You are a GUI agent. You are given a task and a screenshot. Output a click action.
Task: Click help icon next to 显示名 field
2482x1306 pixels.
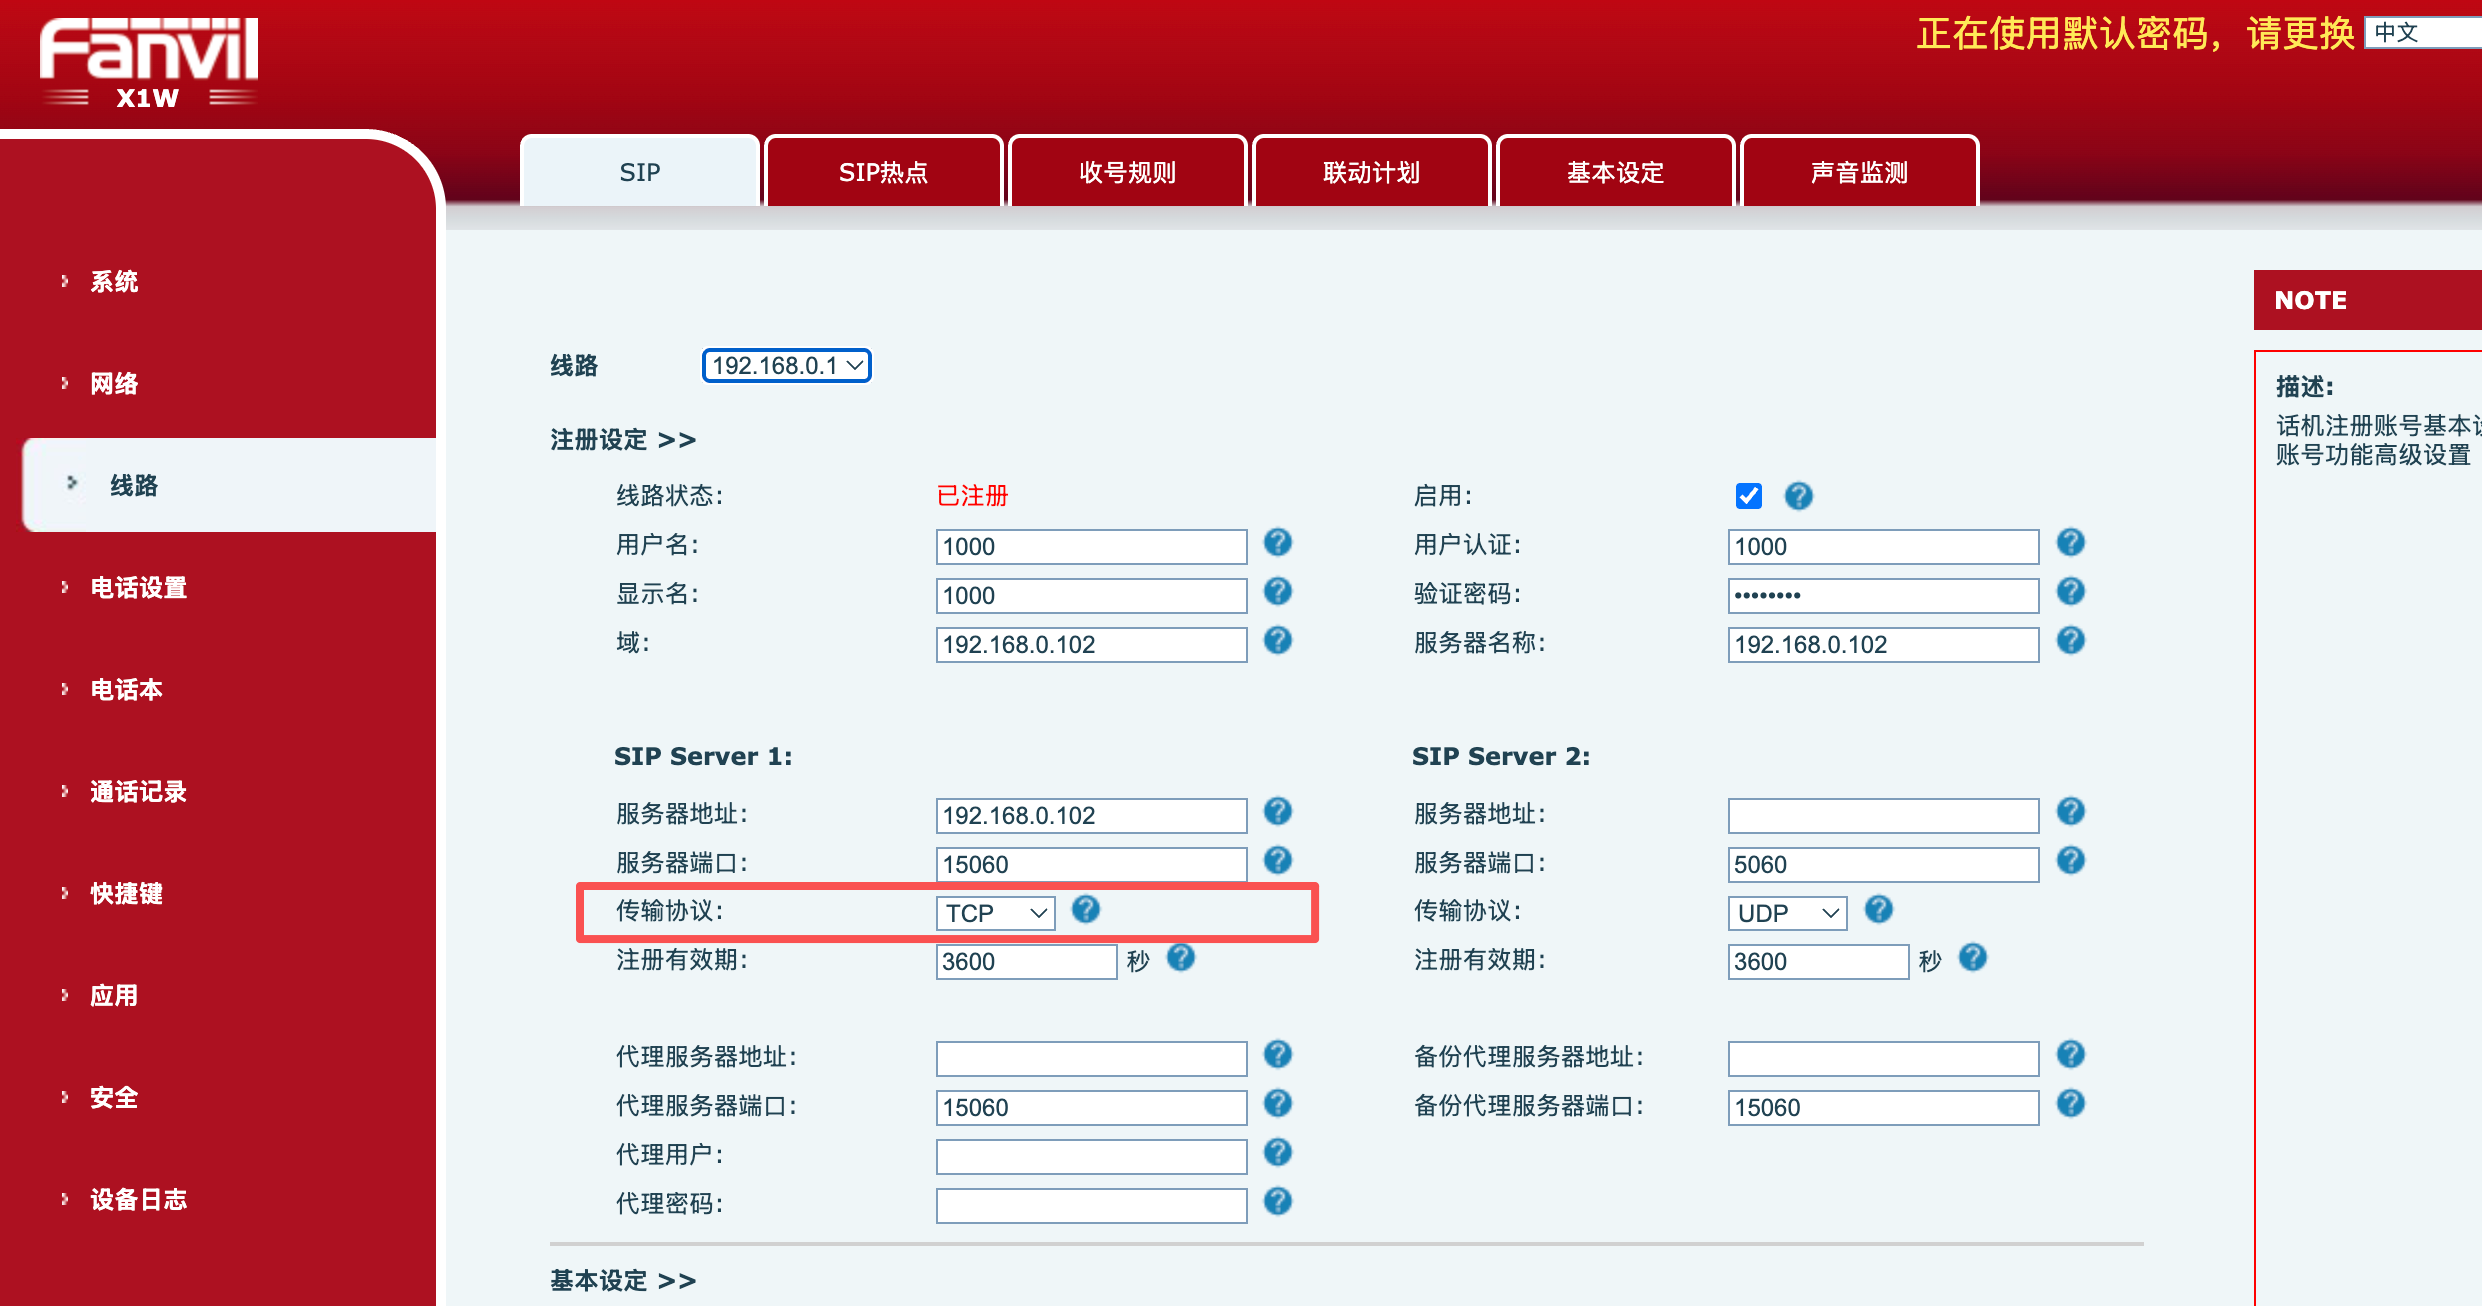(x=1278, y=592)
